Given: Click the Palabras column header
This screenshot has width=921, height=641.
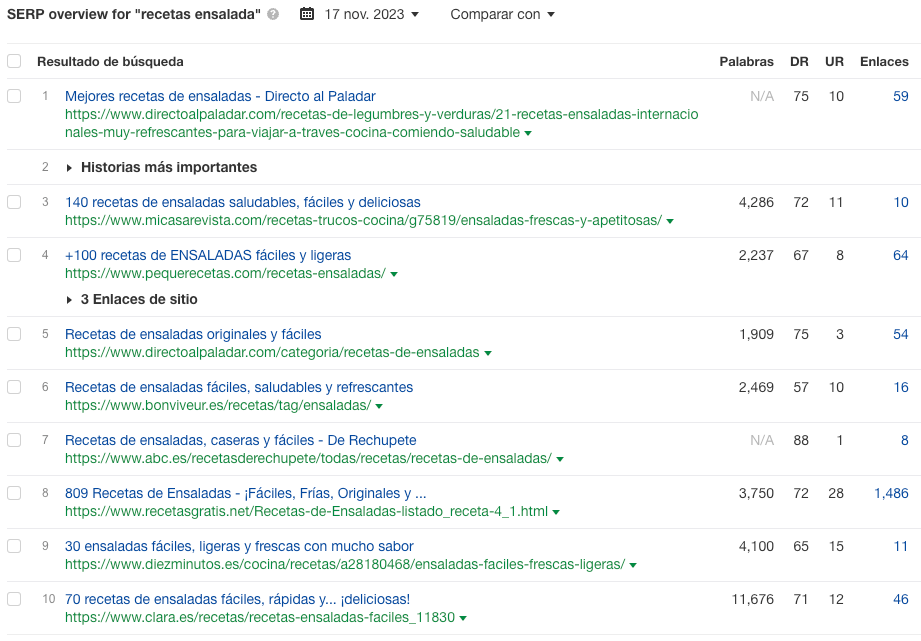Looking at the screenshot, I should (746, 61).
